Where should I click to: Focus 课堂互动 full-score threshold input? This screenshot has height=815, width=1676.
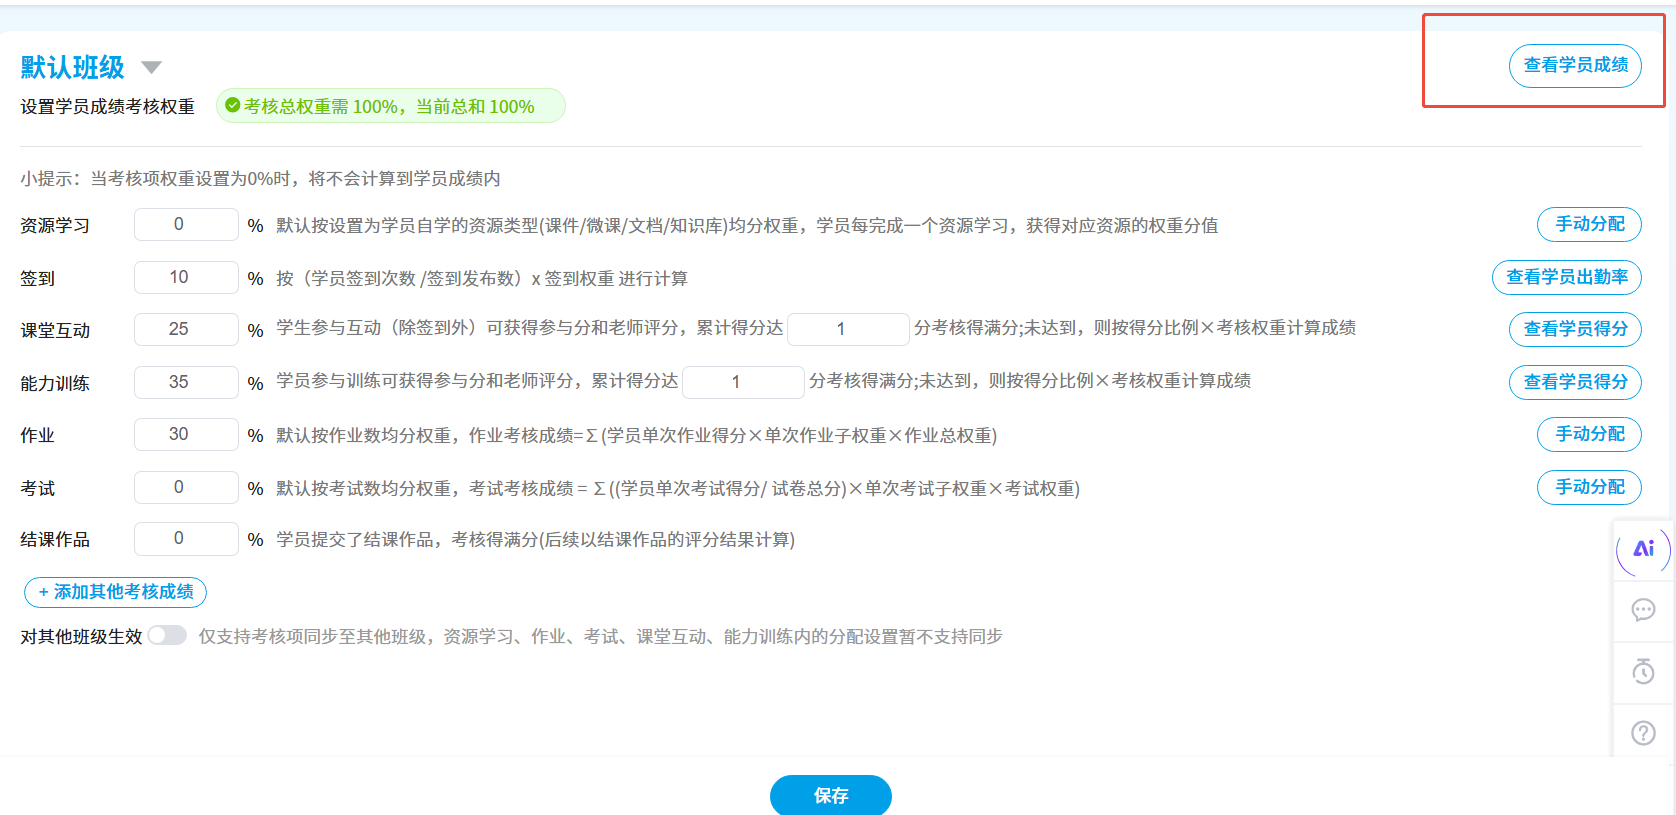click(x=848, y=329)
